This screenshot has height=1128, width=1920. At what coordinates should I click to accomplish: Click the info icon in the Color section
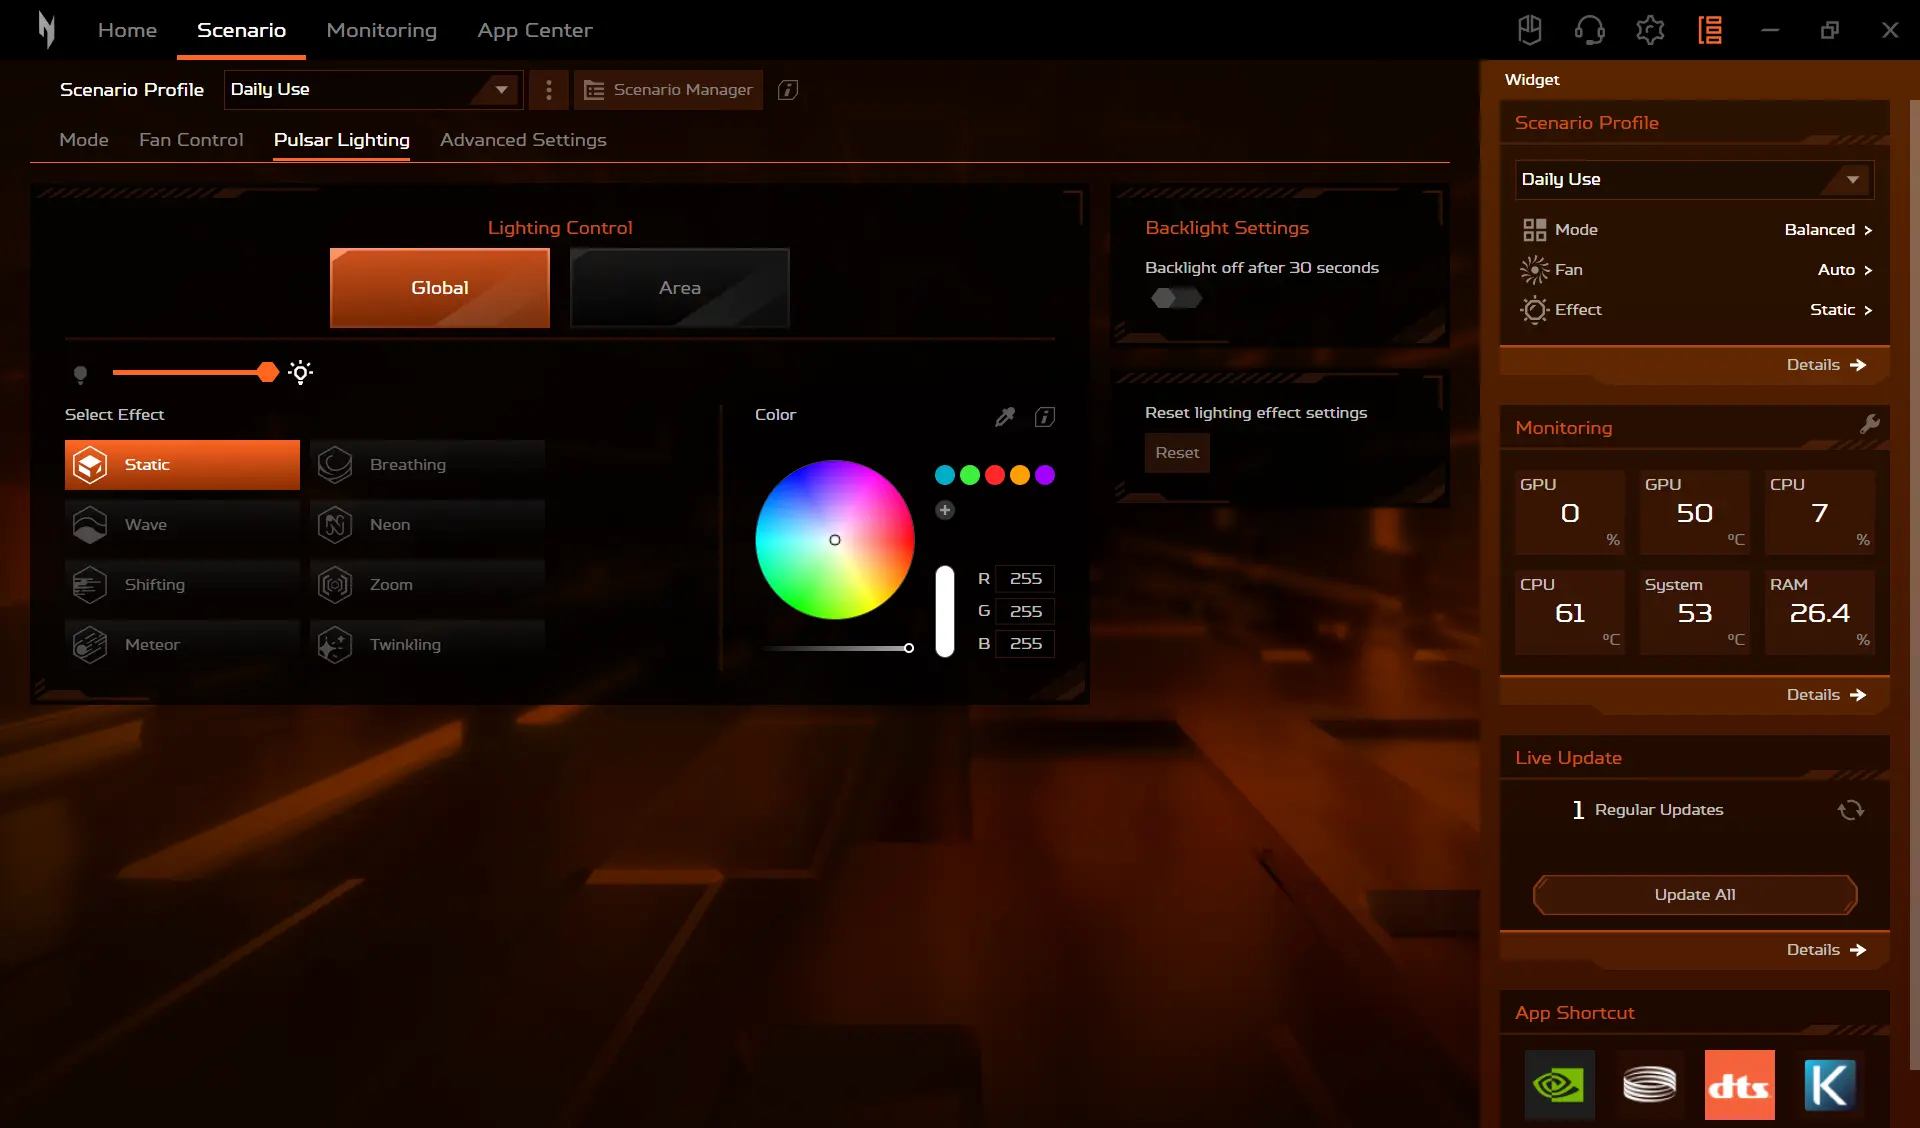(x=1044, y=416)
